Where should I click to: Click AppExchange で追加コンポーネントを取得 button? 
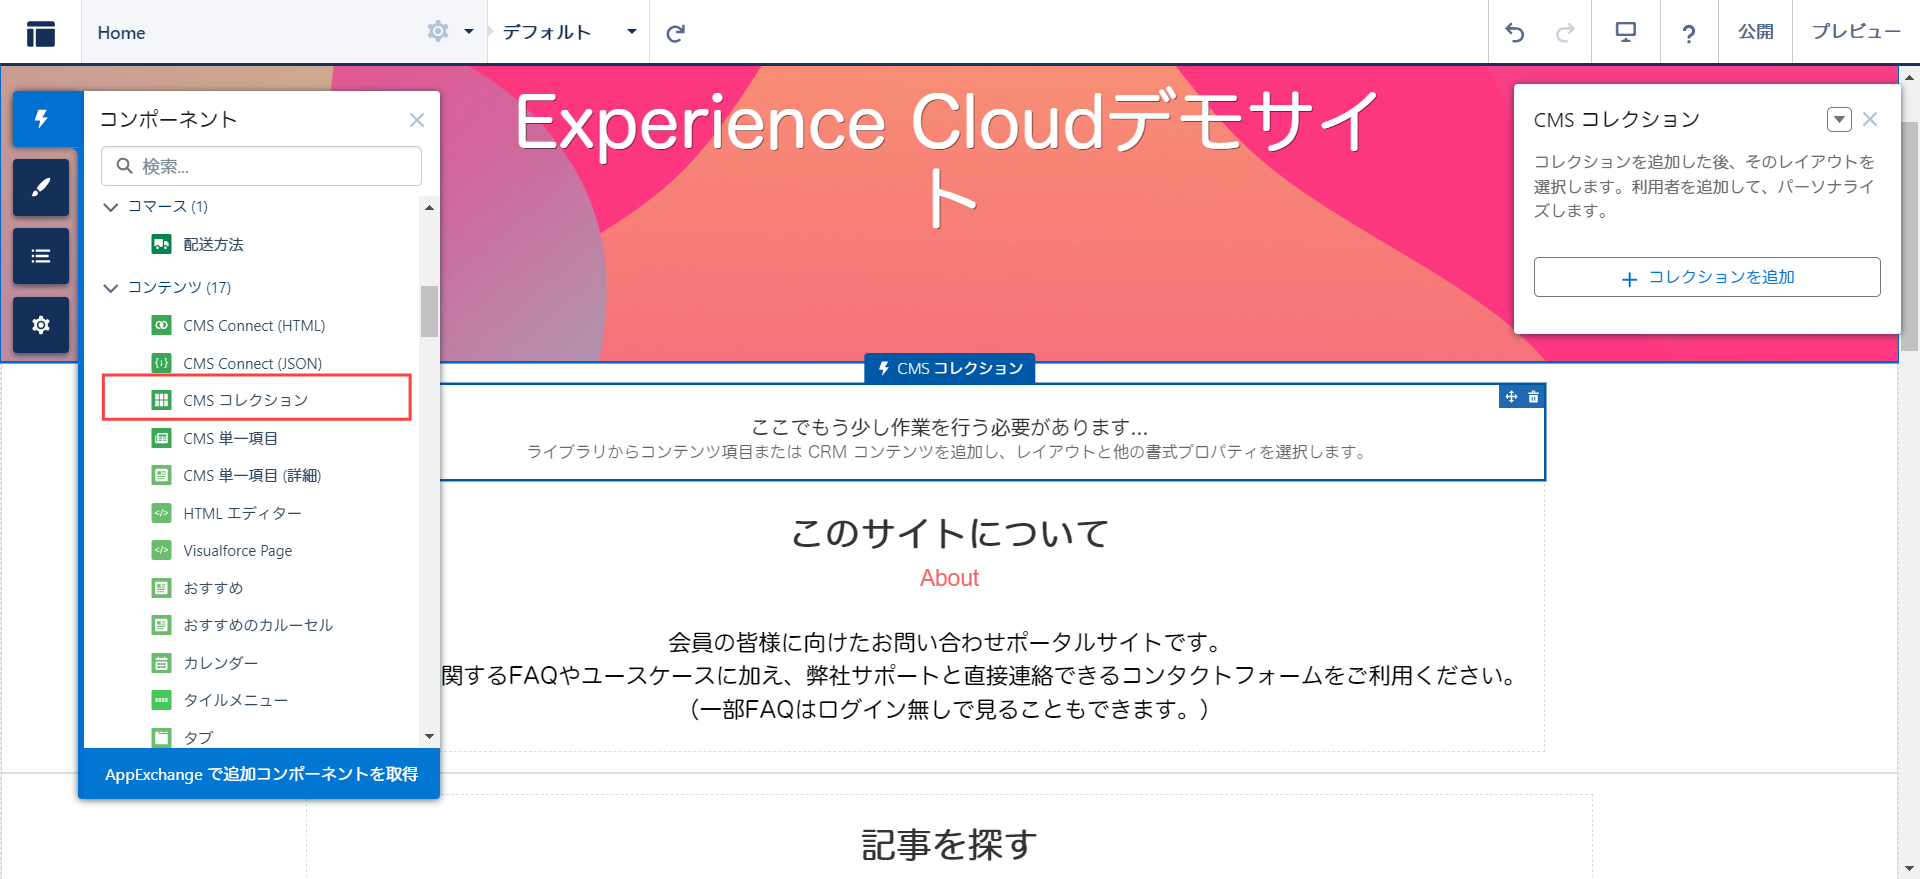click(x=260, y=774)
